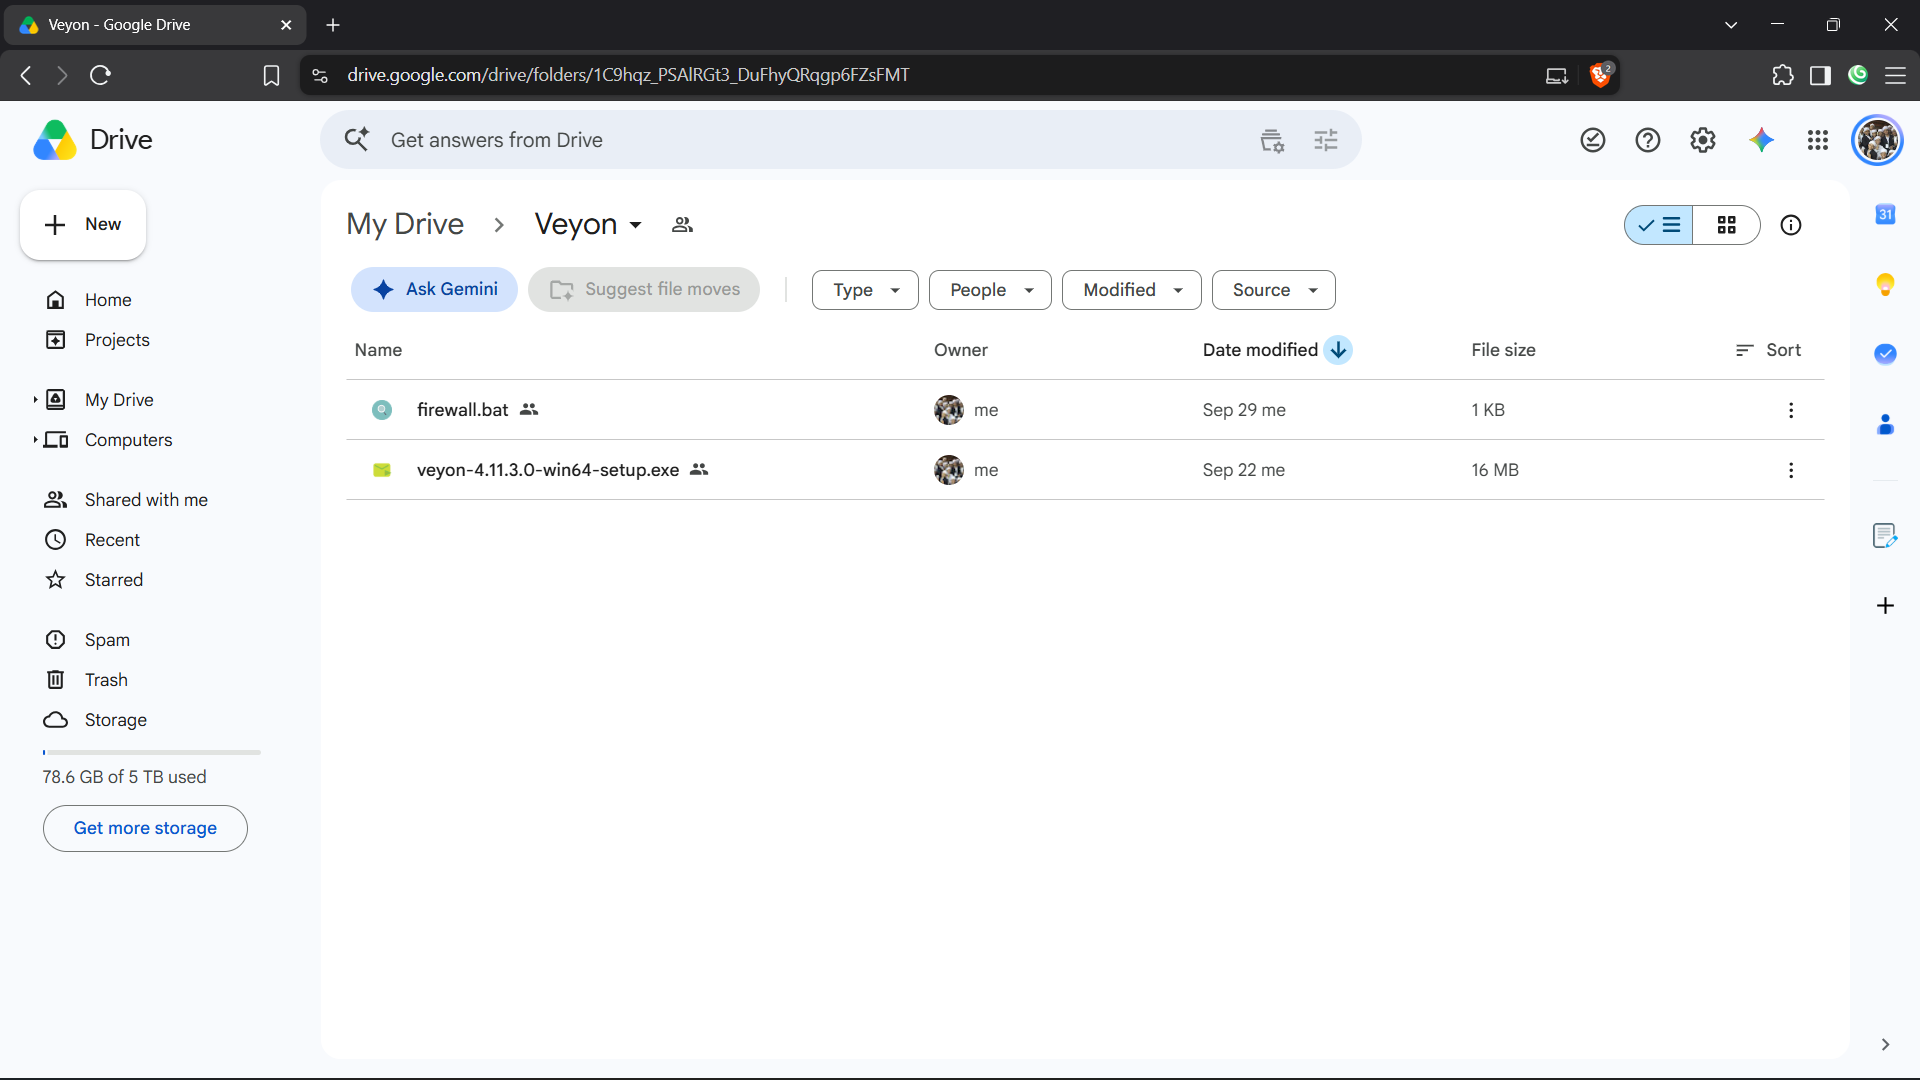Click the New button
This screenshot has height=1080, width=1920.
pos(83,225)
